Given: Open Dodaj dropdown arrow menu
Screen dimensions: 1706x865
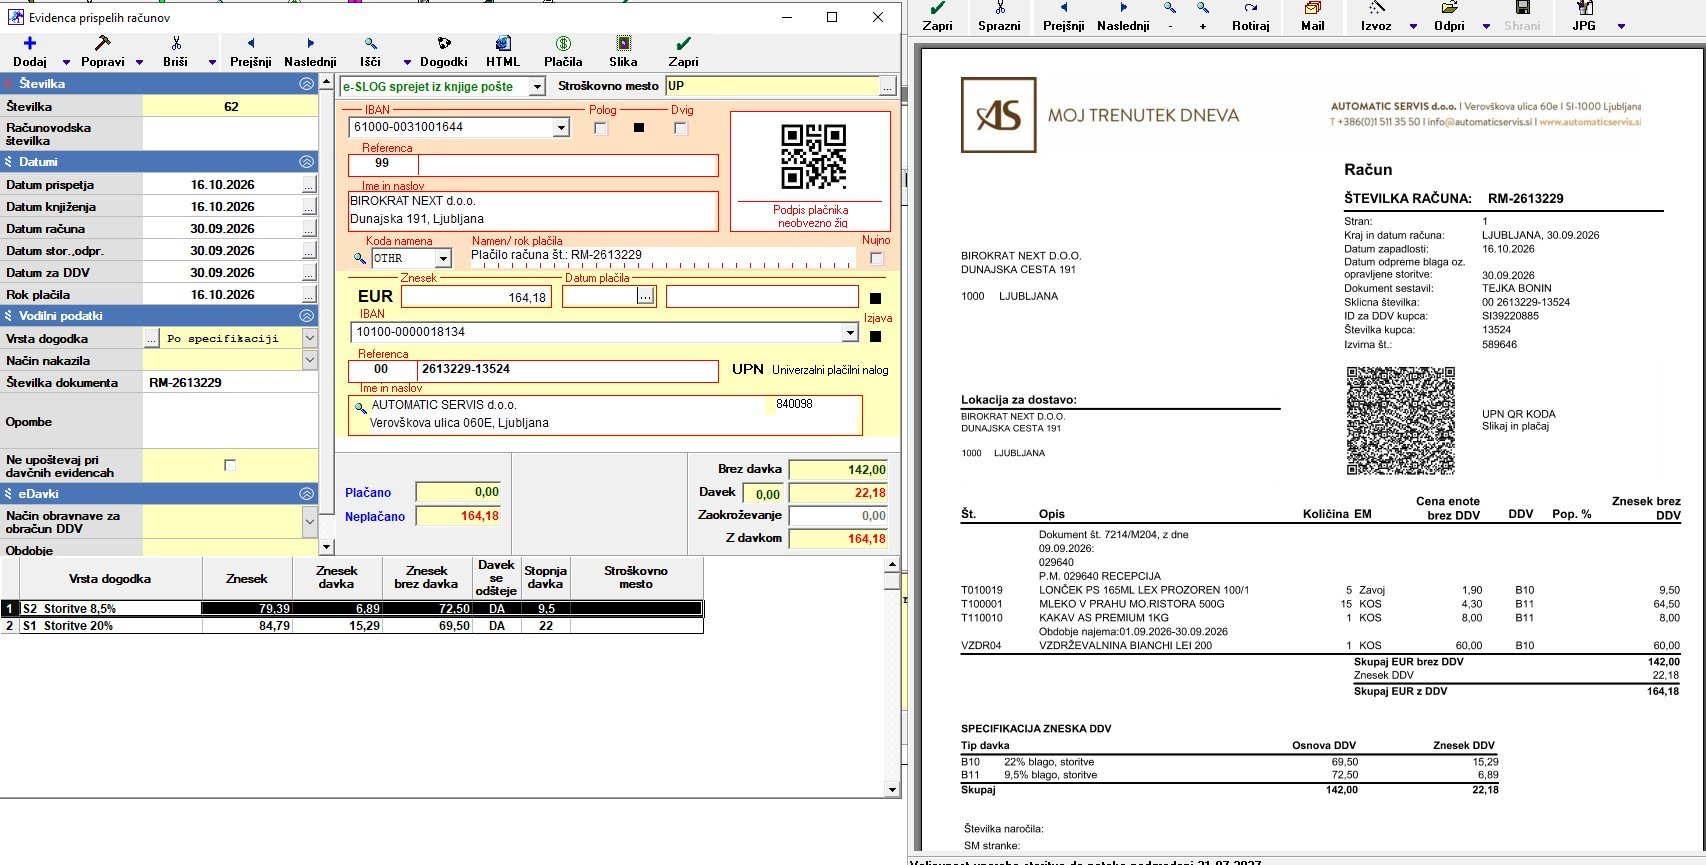Looking at the screenshot, I should coord(67,62).
